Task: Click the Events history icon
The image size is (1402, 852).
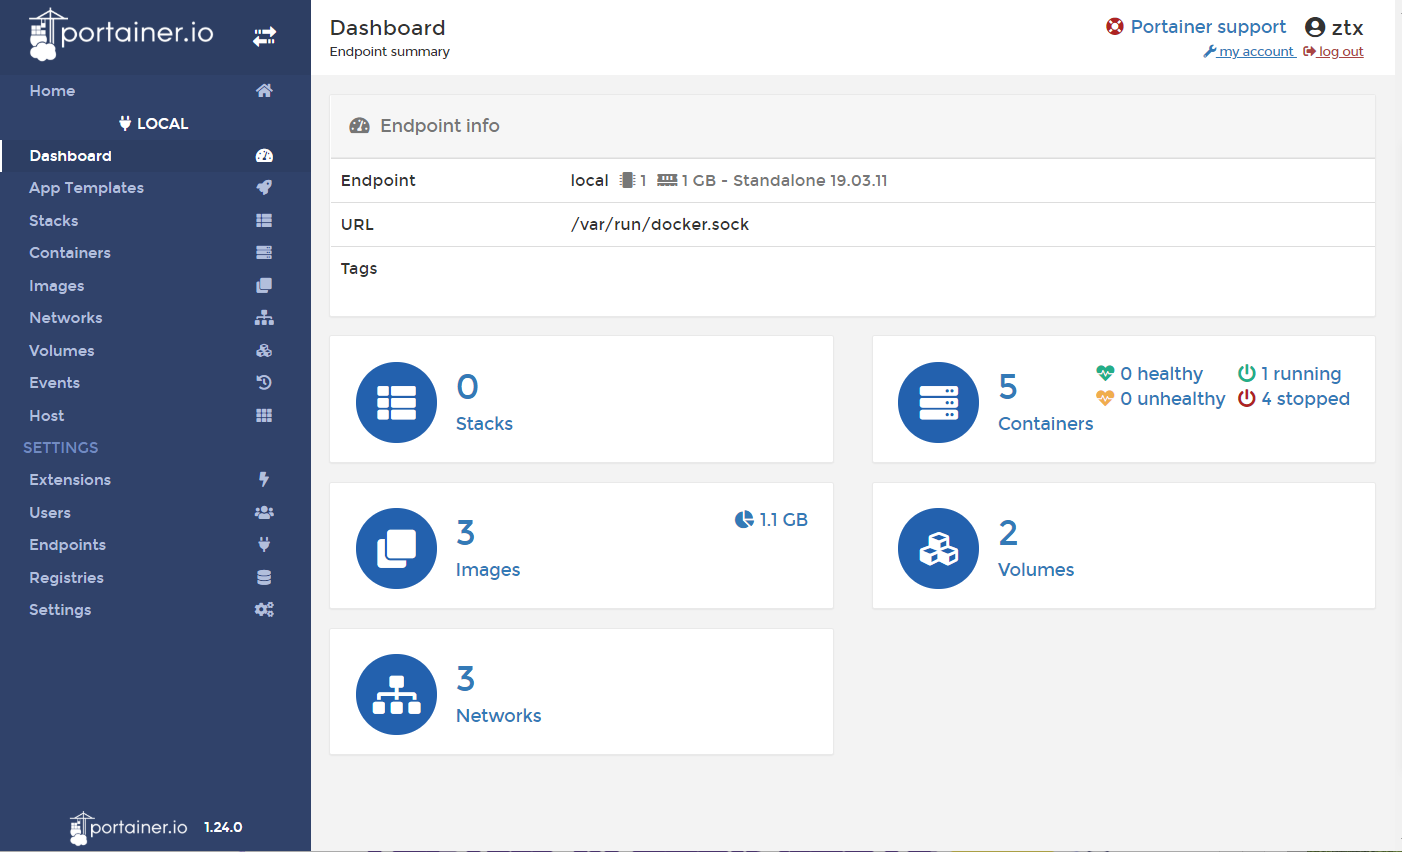Action: 264,383
